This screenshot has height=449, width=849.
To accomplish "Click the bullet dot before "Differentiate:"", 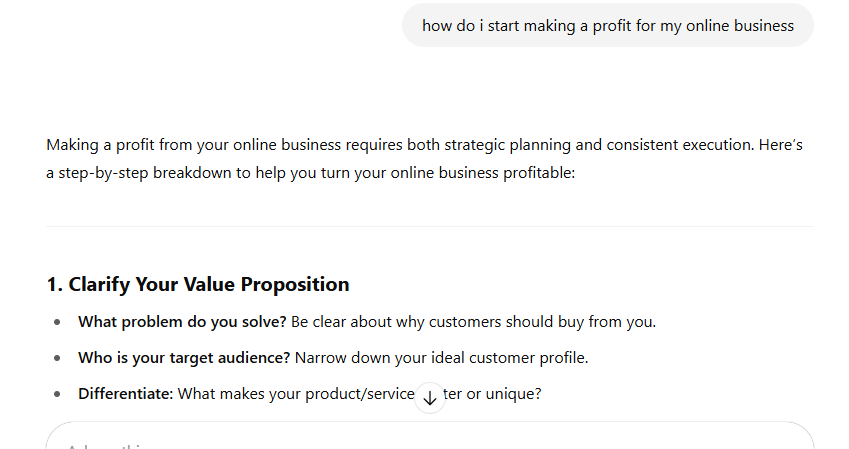I will point(57,394).
